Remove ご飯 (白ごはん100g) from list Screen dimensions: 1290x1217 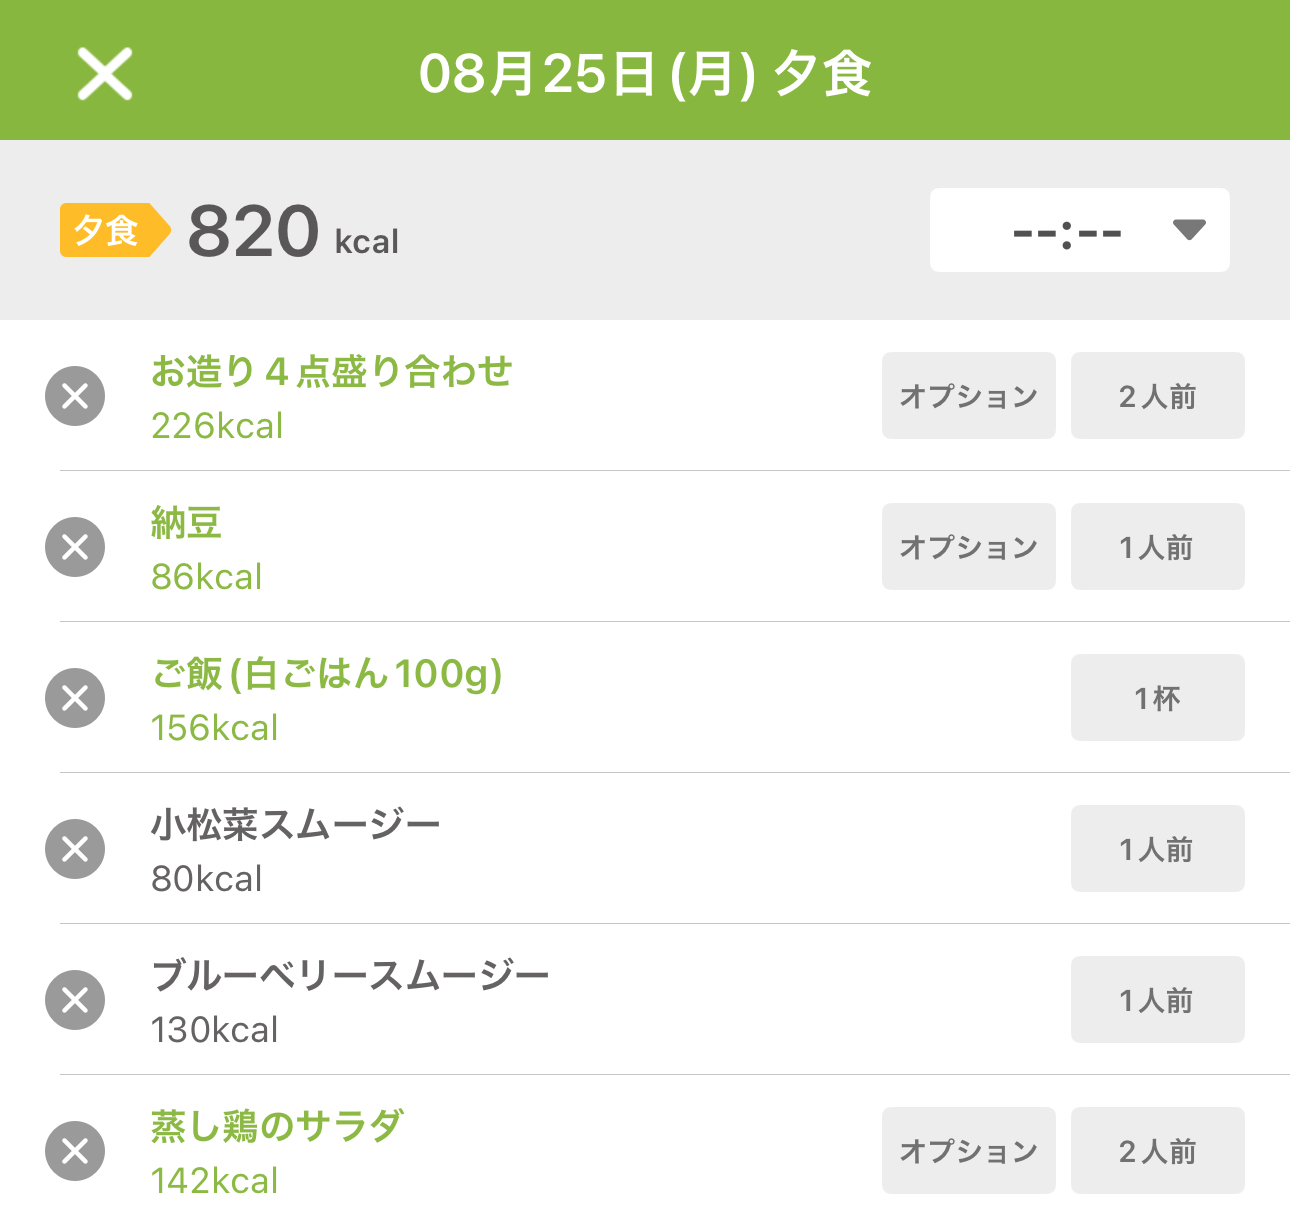coord(75,698)
